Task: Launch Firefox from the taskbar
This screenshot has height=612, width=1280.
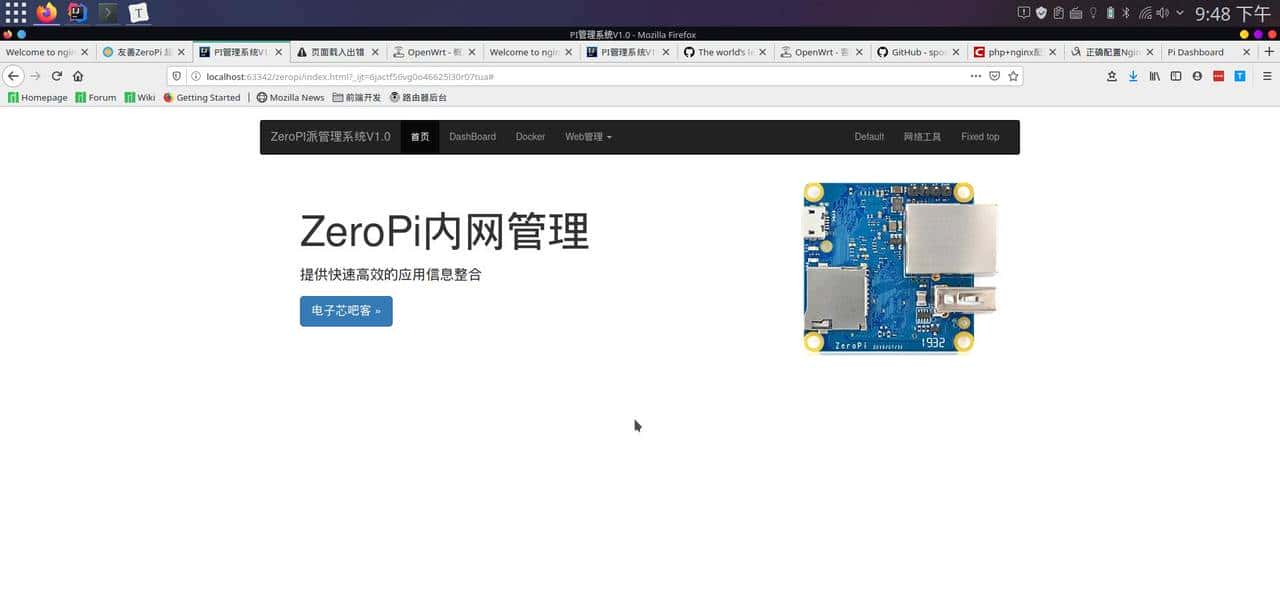Action: click(x=47, y=13)
